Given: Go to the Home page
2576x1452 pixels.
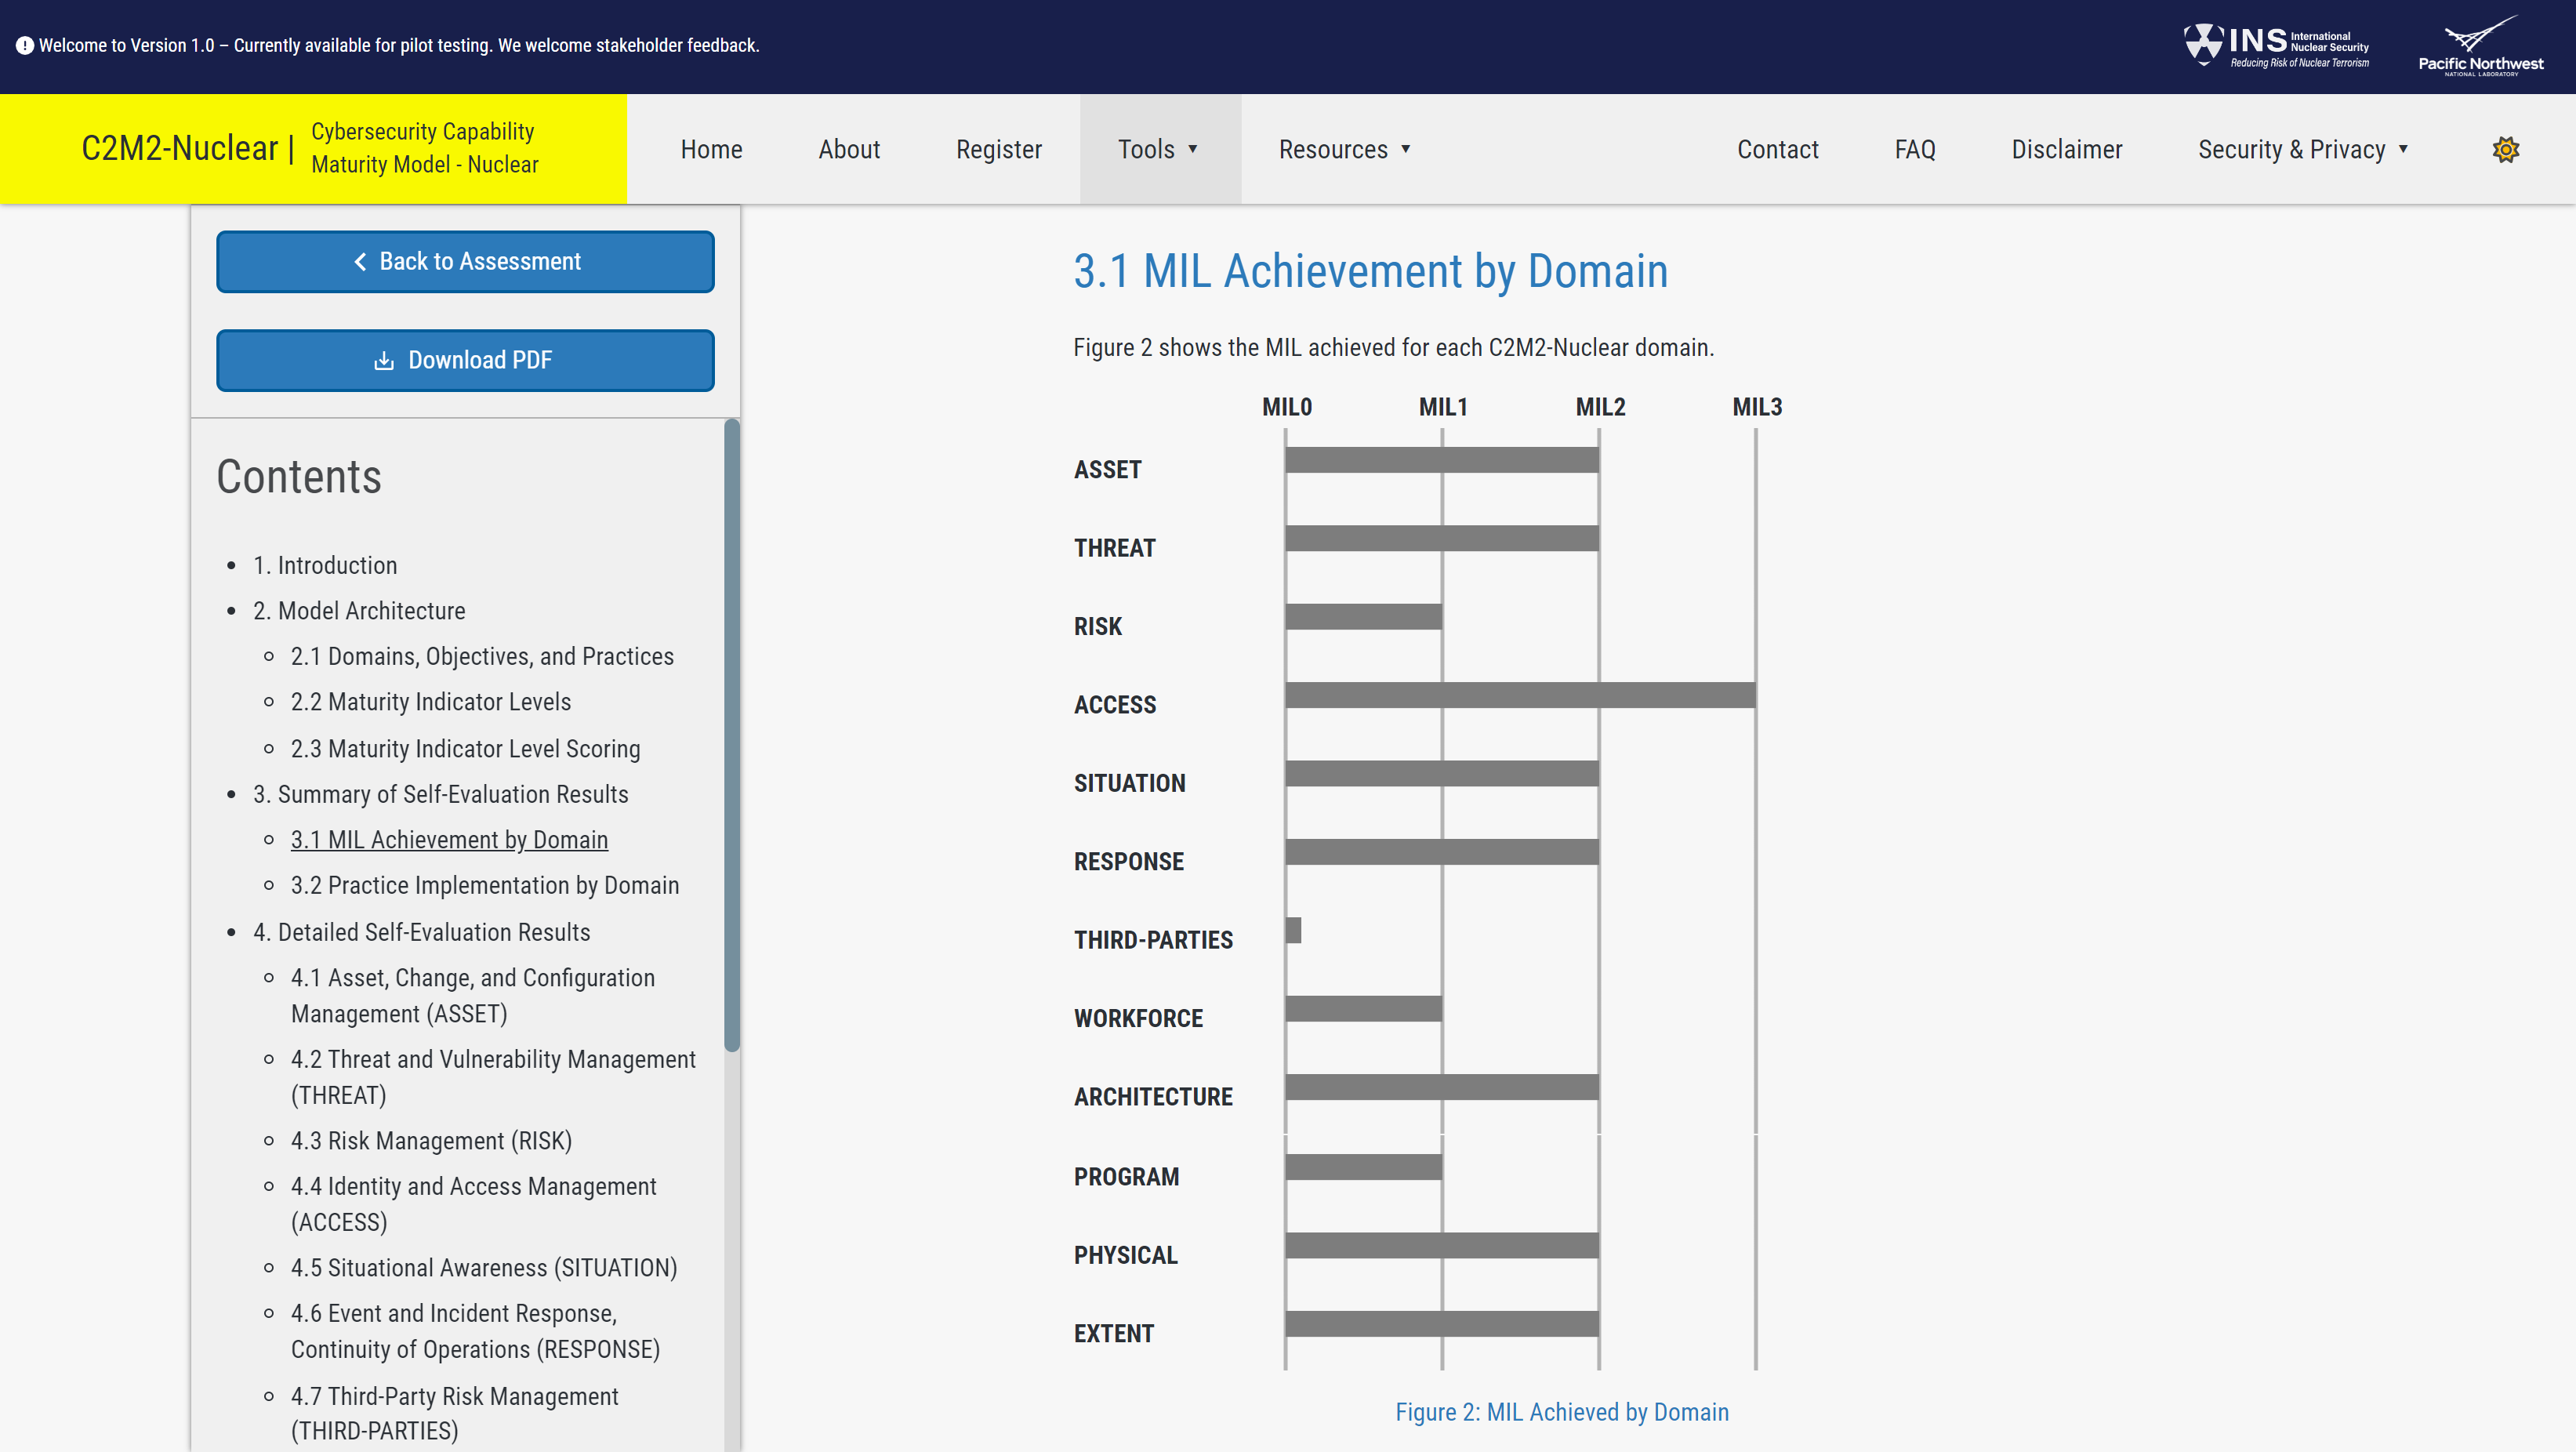Looking at the screenshot, I should tap(711, 149).
